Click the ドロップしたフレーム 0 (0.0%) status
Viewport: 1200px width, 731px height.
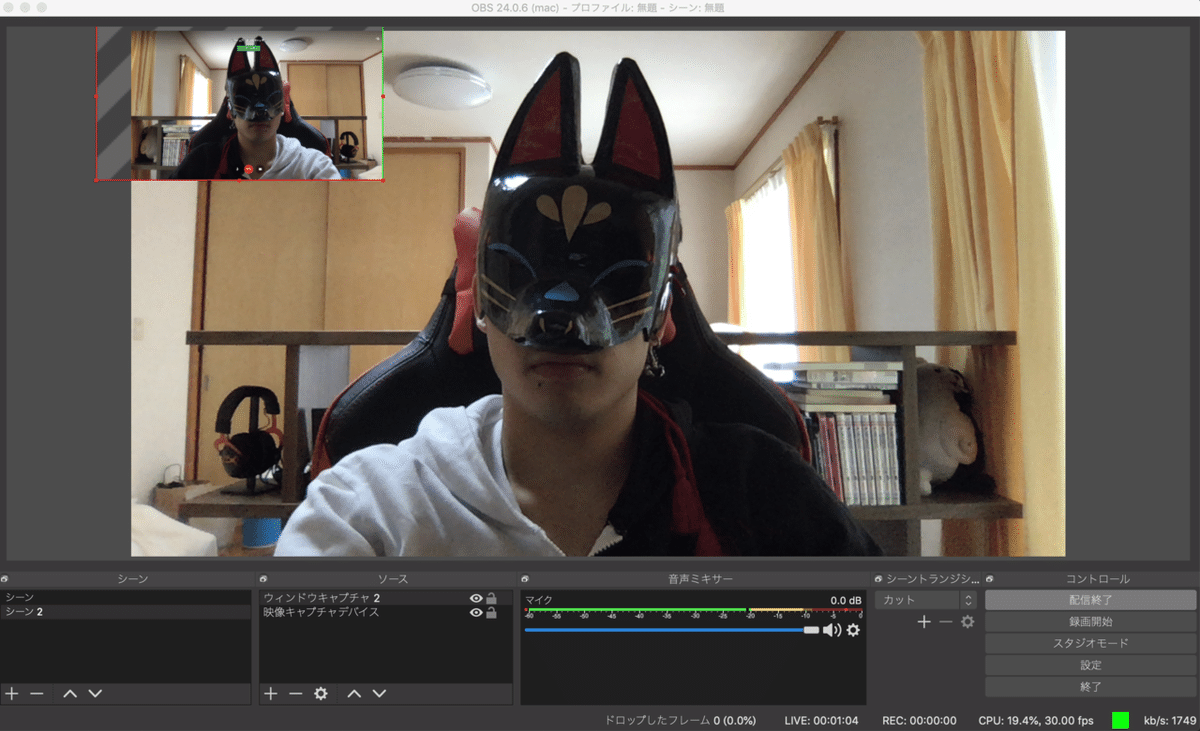[x=680, y=720]
